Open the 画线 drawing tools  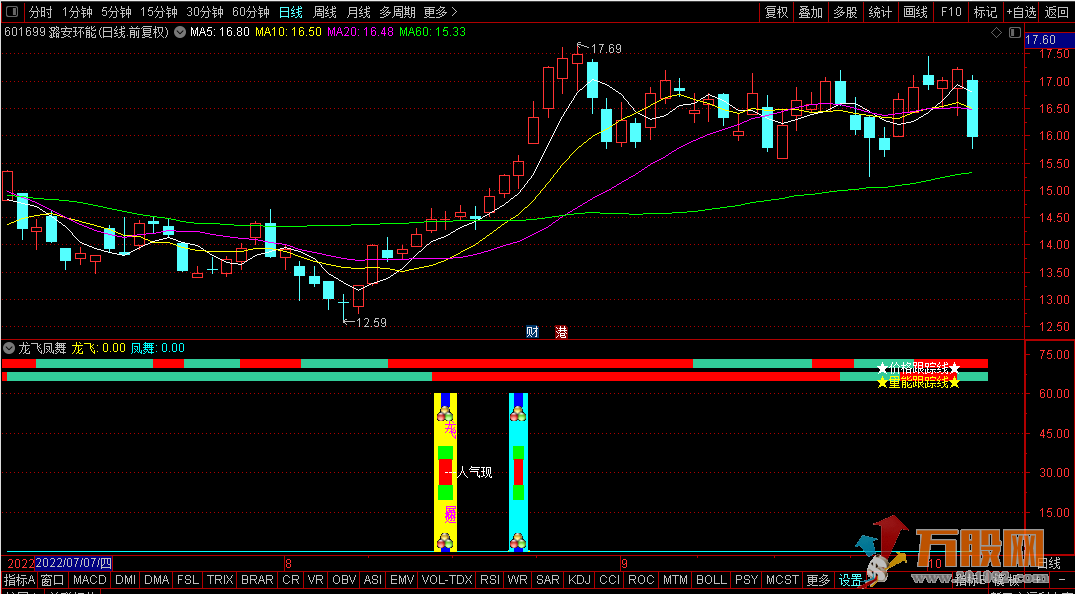click(915, 12)
